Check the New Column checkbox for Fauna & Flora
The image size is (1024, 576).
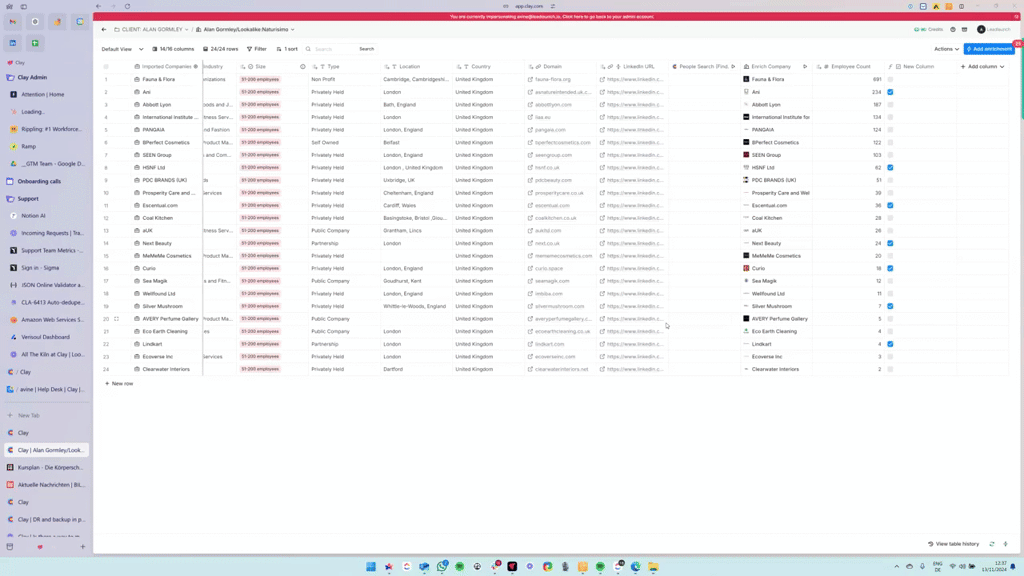pyautogui.click(x=890, y=79)
